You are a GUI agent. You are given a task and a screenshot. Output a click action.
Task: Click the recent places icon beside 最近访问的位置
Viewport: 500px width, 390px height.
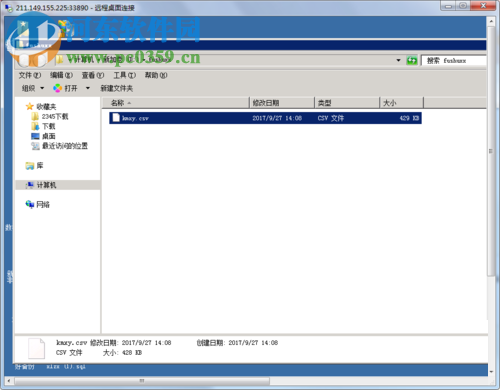[35, 146]
